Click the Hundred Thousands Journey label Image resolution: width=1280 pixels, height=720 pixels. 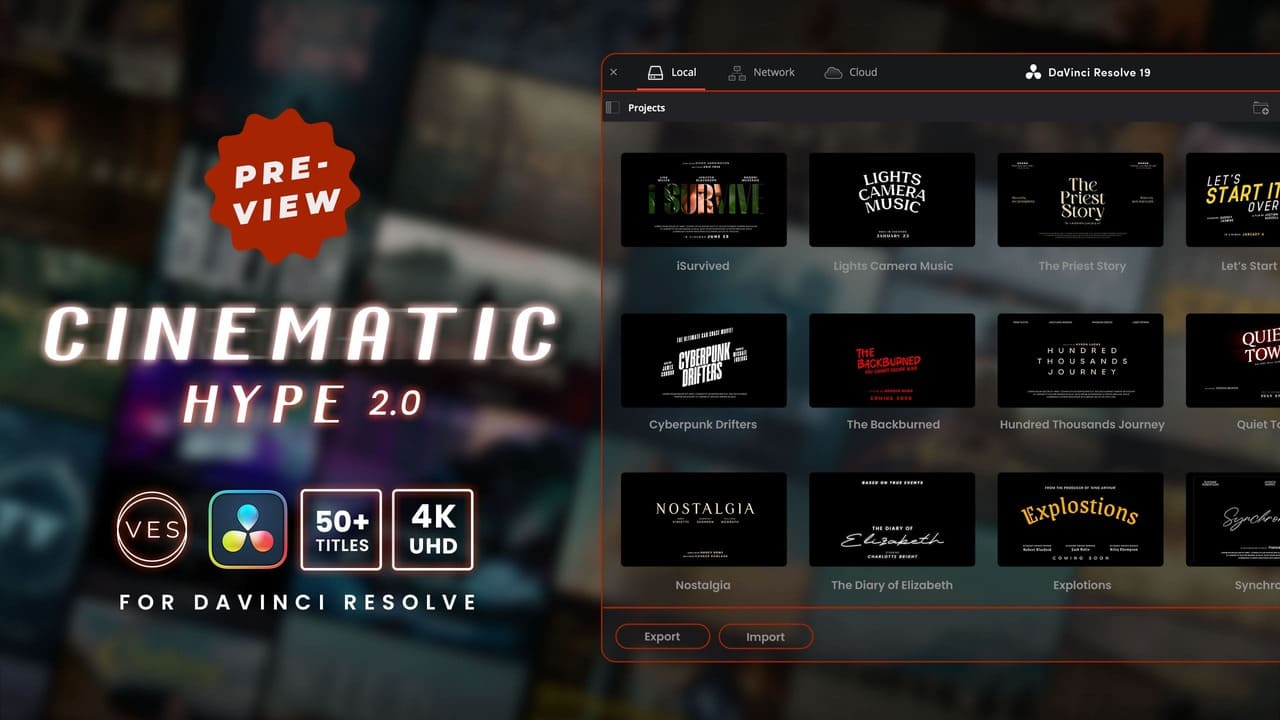pyautogui.click(x=1082, y=424)
